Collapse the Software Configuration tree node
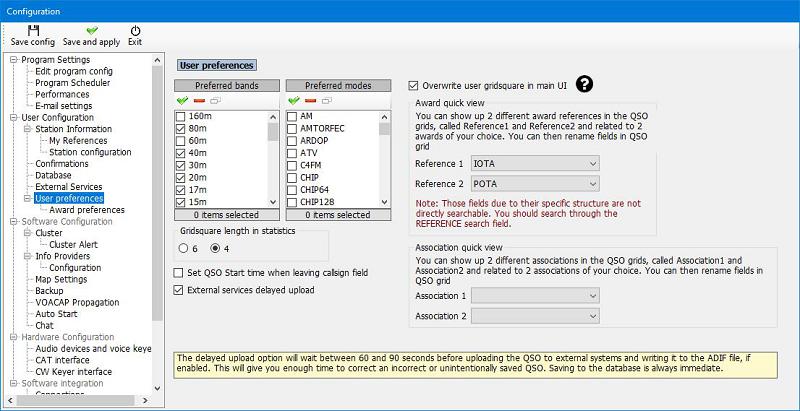 (x=13, y=221)
